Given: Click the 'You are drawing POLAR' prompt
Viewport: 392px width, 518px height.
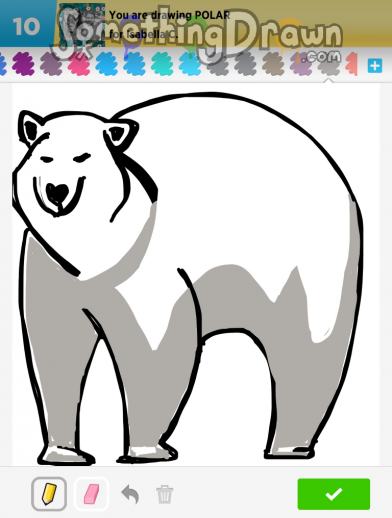Looking at the screenshot, I should pyautogui.click(x=170, y=15).
